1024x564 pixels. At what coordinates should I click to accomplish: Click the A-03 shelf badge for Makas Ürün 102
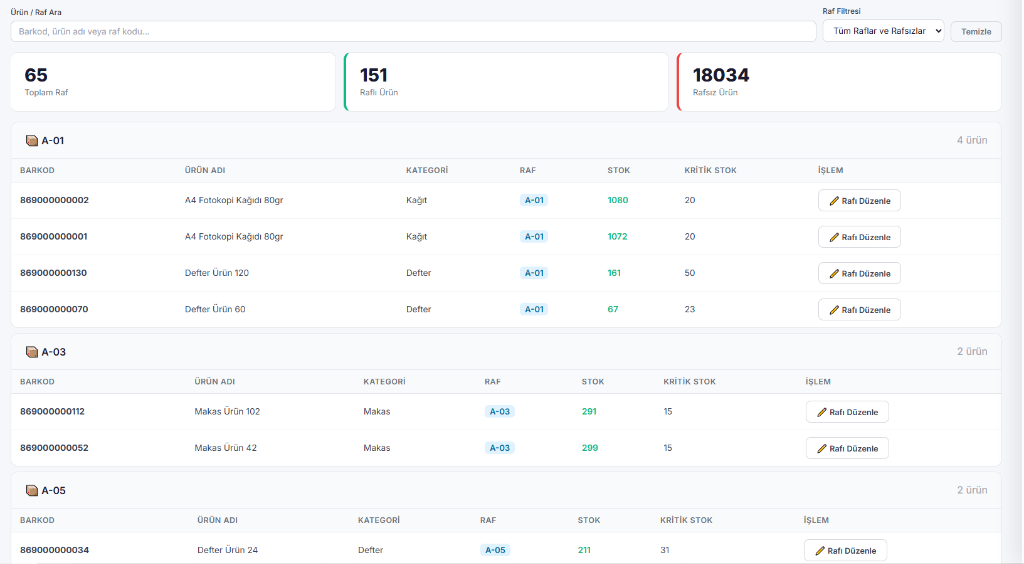500,411
